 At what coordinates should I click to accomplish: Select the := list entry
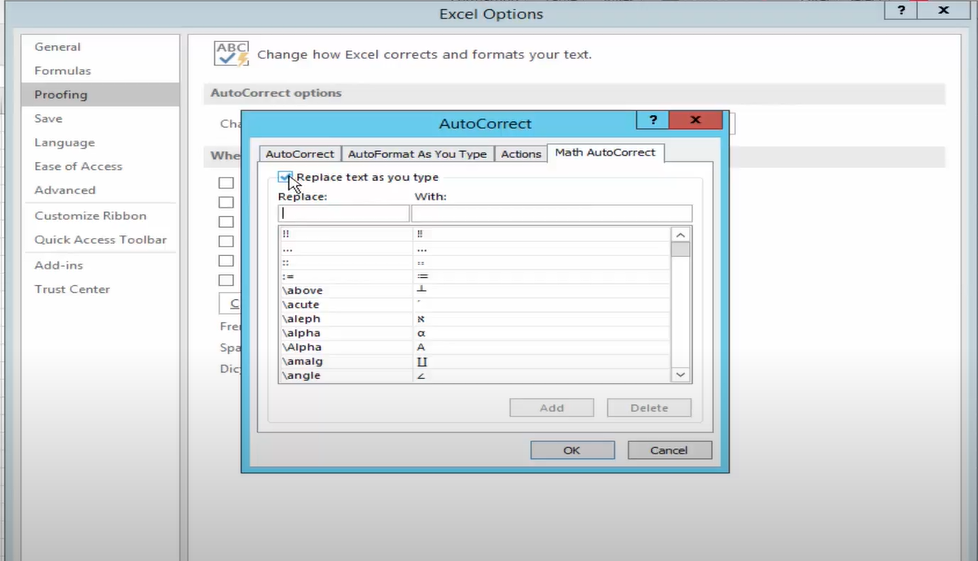pos(474,276)
